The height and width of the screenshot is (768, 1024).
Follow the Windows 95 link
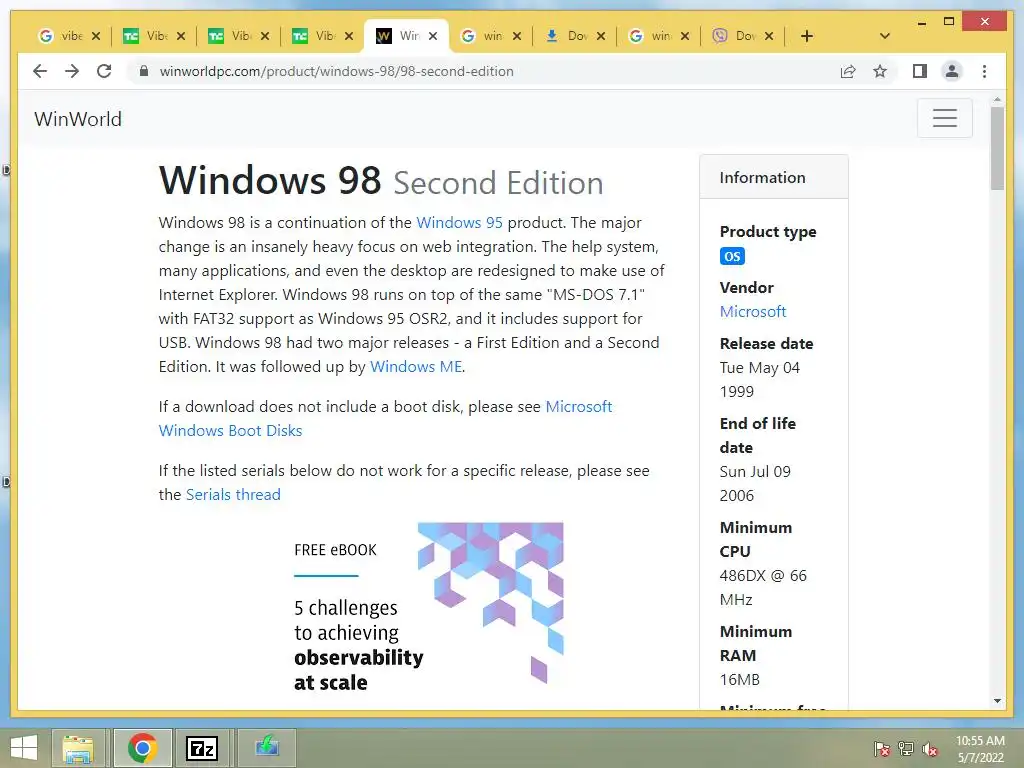[459, 223]
